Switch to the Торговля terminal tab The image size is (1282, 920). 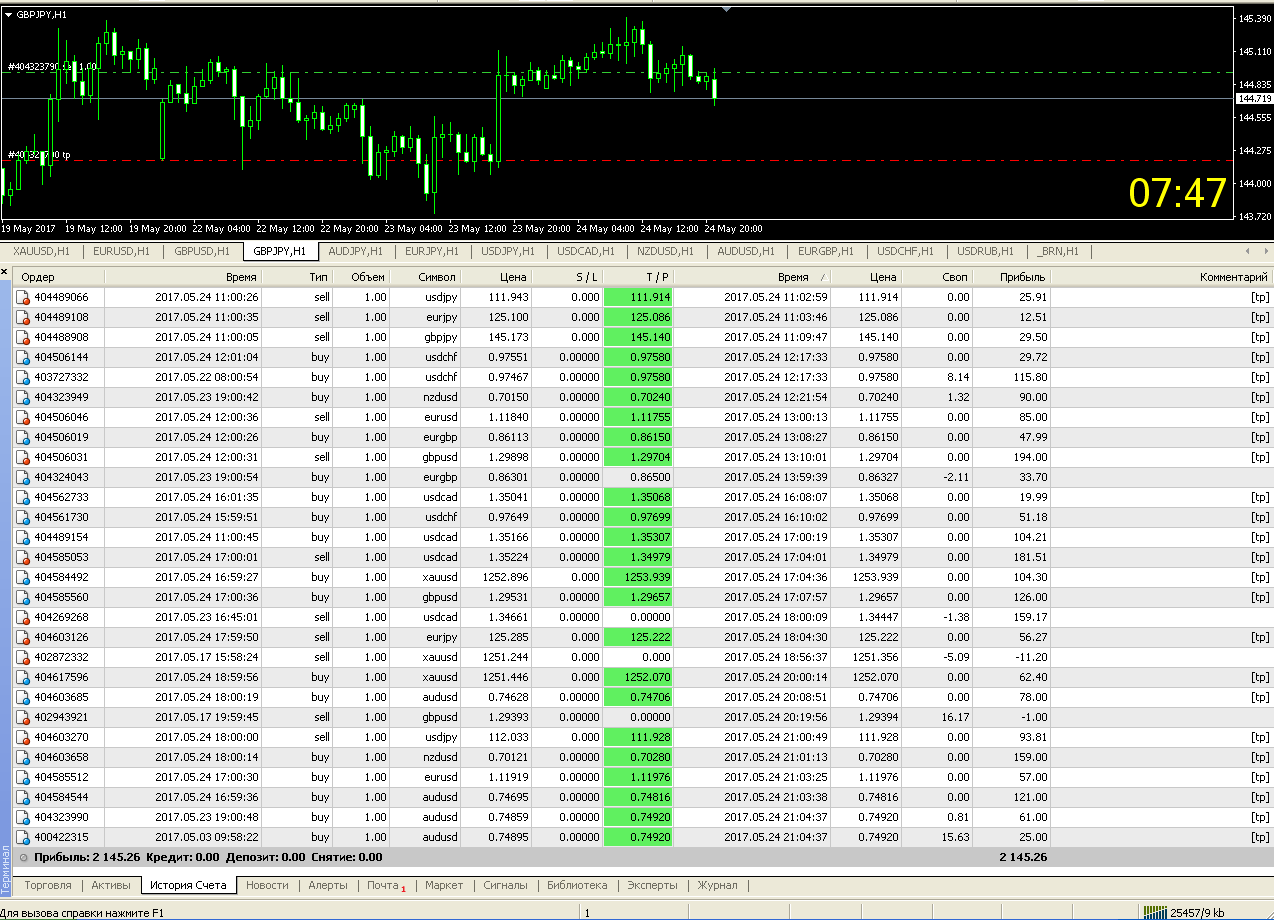[x=48, y=885]
